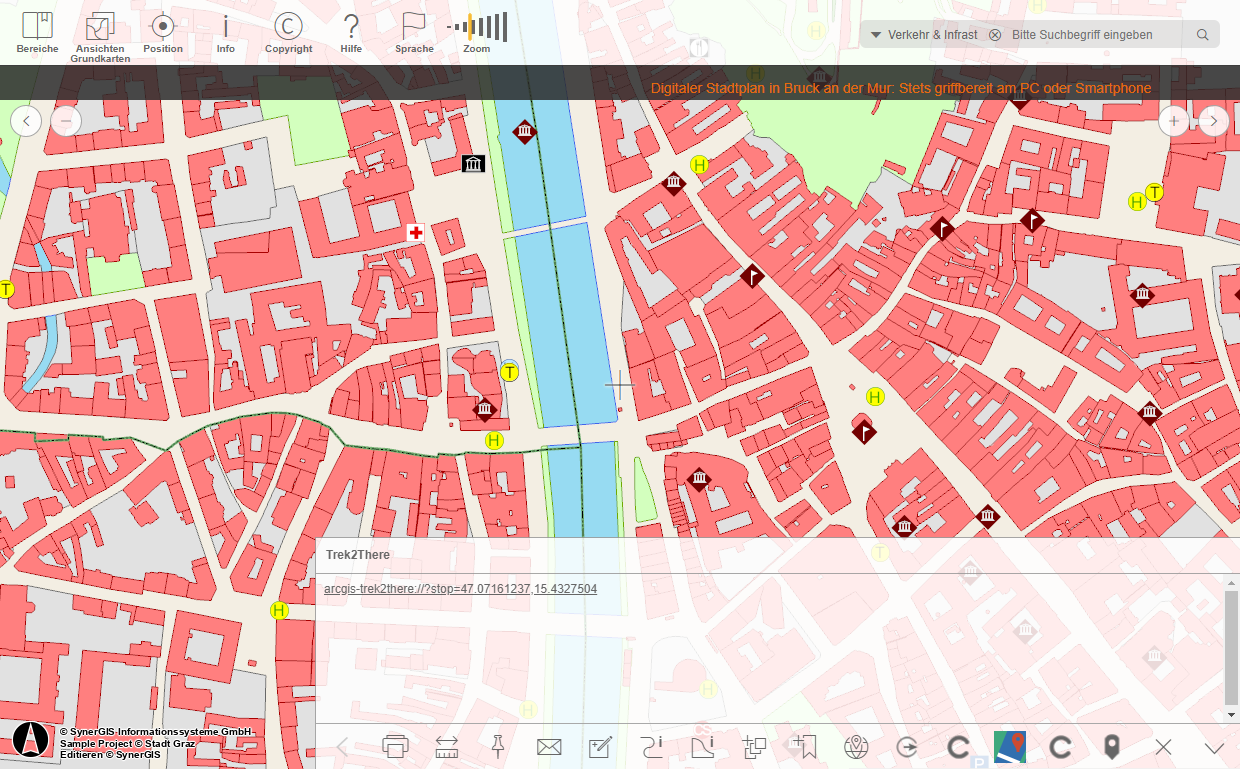Clear the search with the X icon
Image resolution: width=1240 pixels, height=769 pixels.
point(995,35)
